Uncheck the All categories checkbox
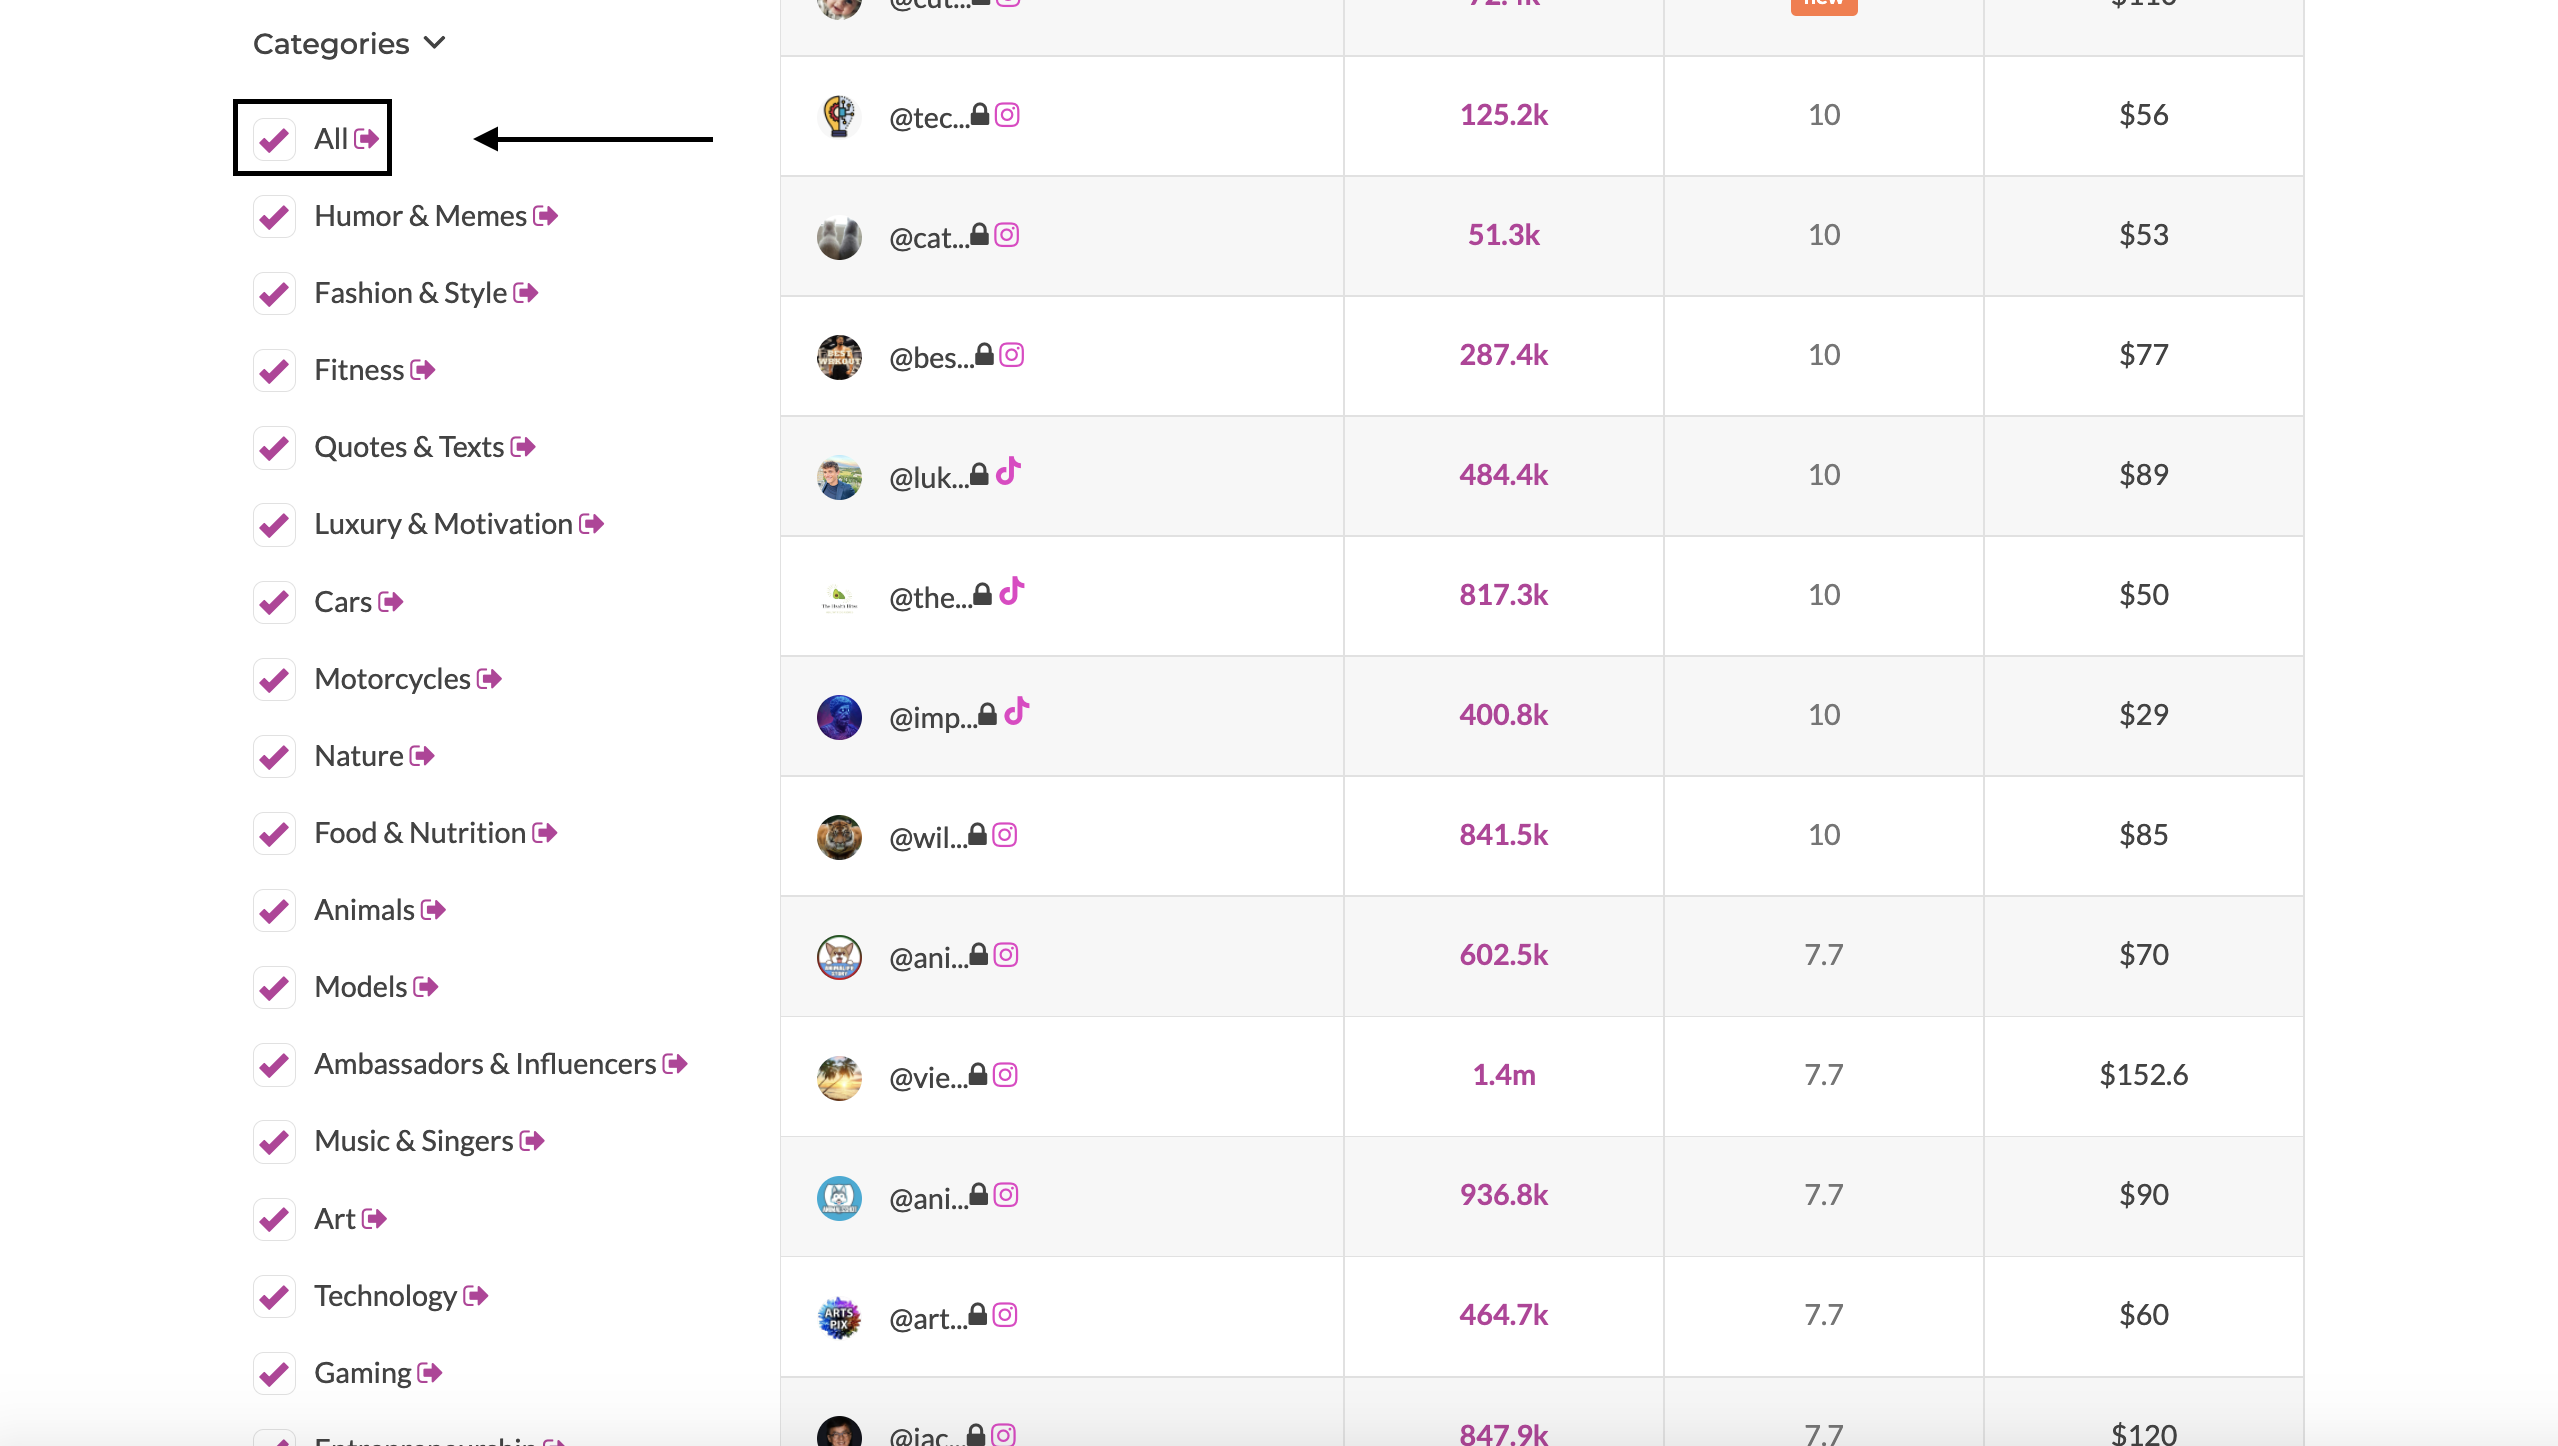 274,139
